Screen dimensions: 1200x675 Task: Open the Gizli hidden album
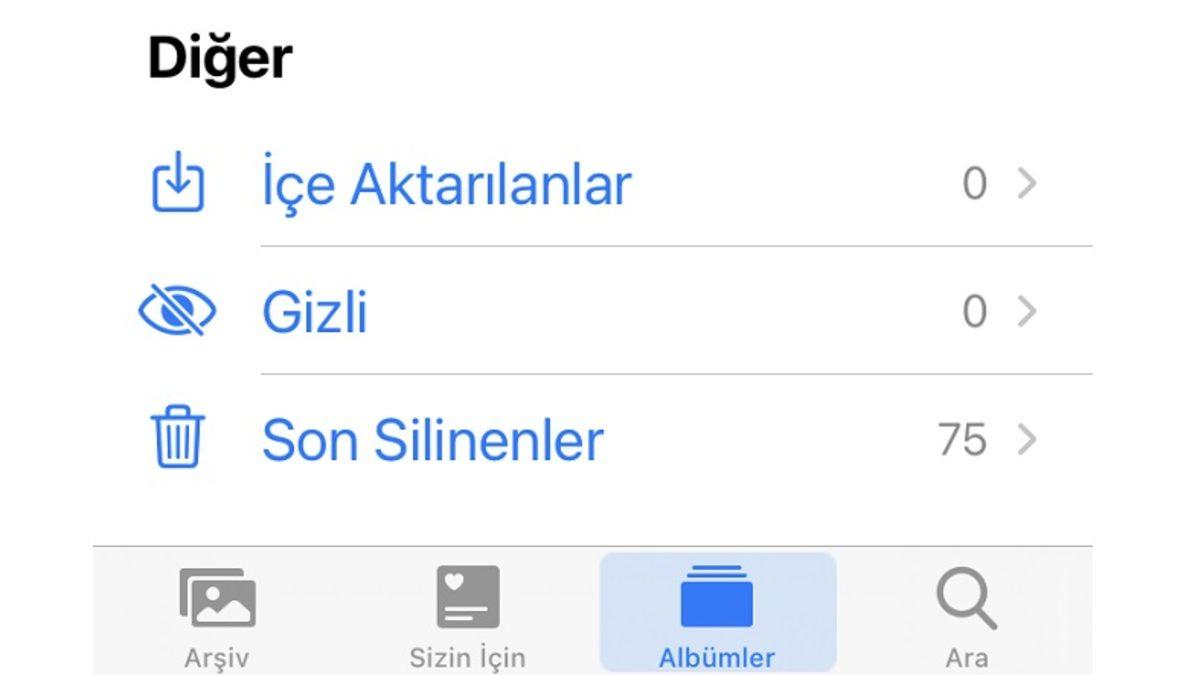pos(315,310)
